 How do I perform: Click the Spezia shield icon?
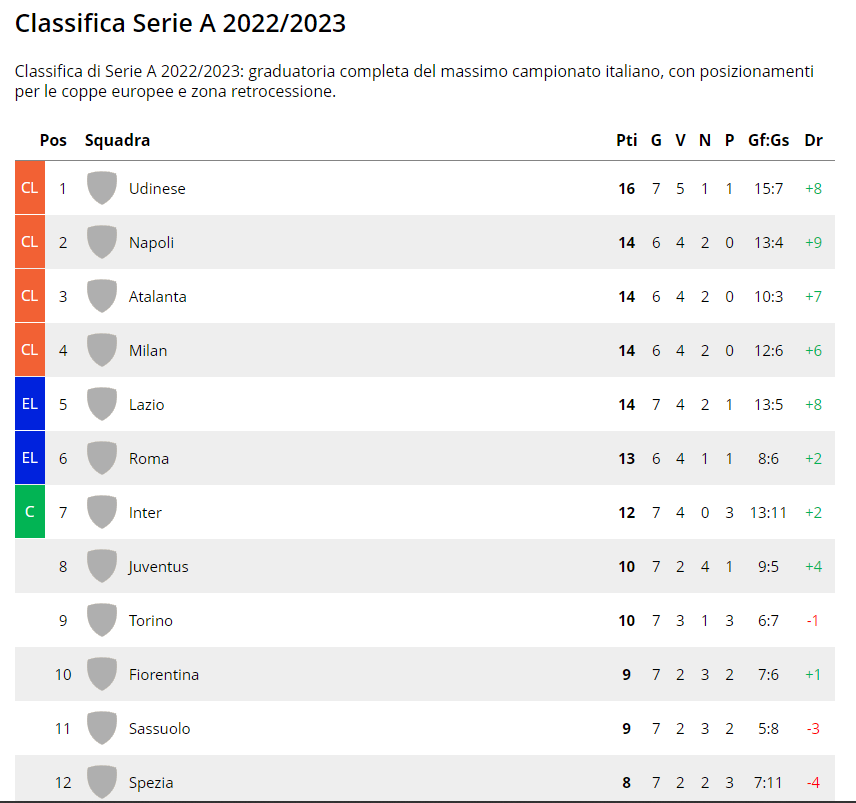point(102,782)
